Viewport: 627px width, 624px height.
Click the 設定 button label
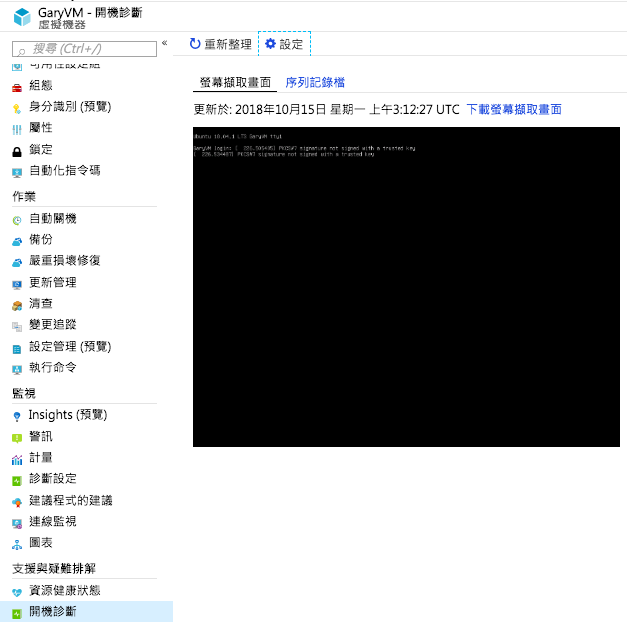[x=291, y=44]
